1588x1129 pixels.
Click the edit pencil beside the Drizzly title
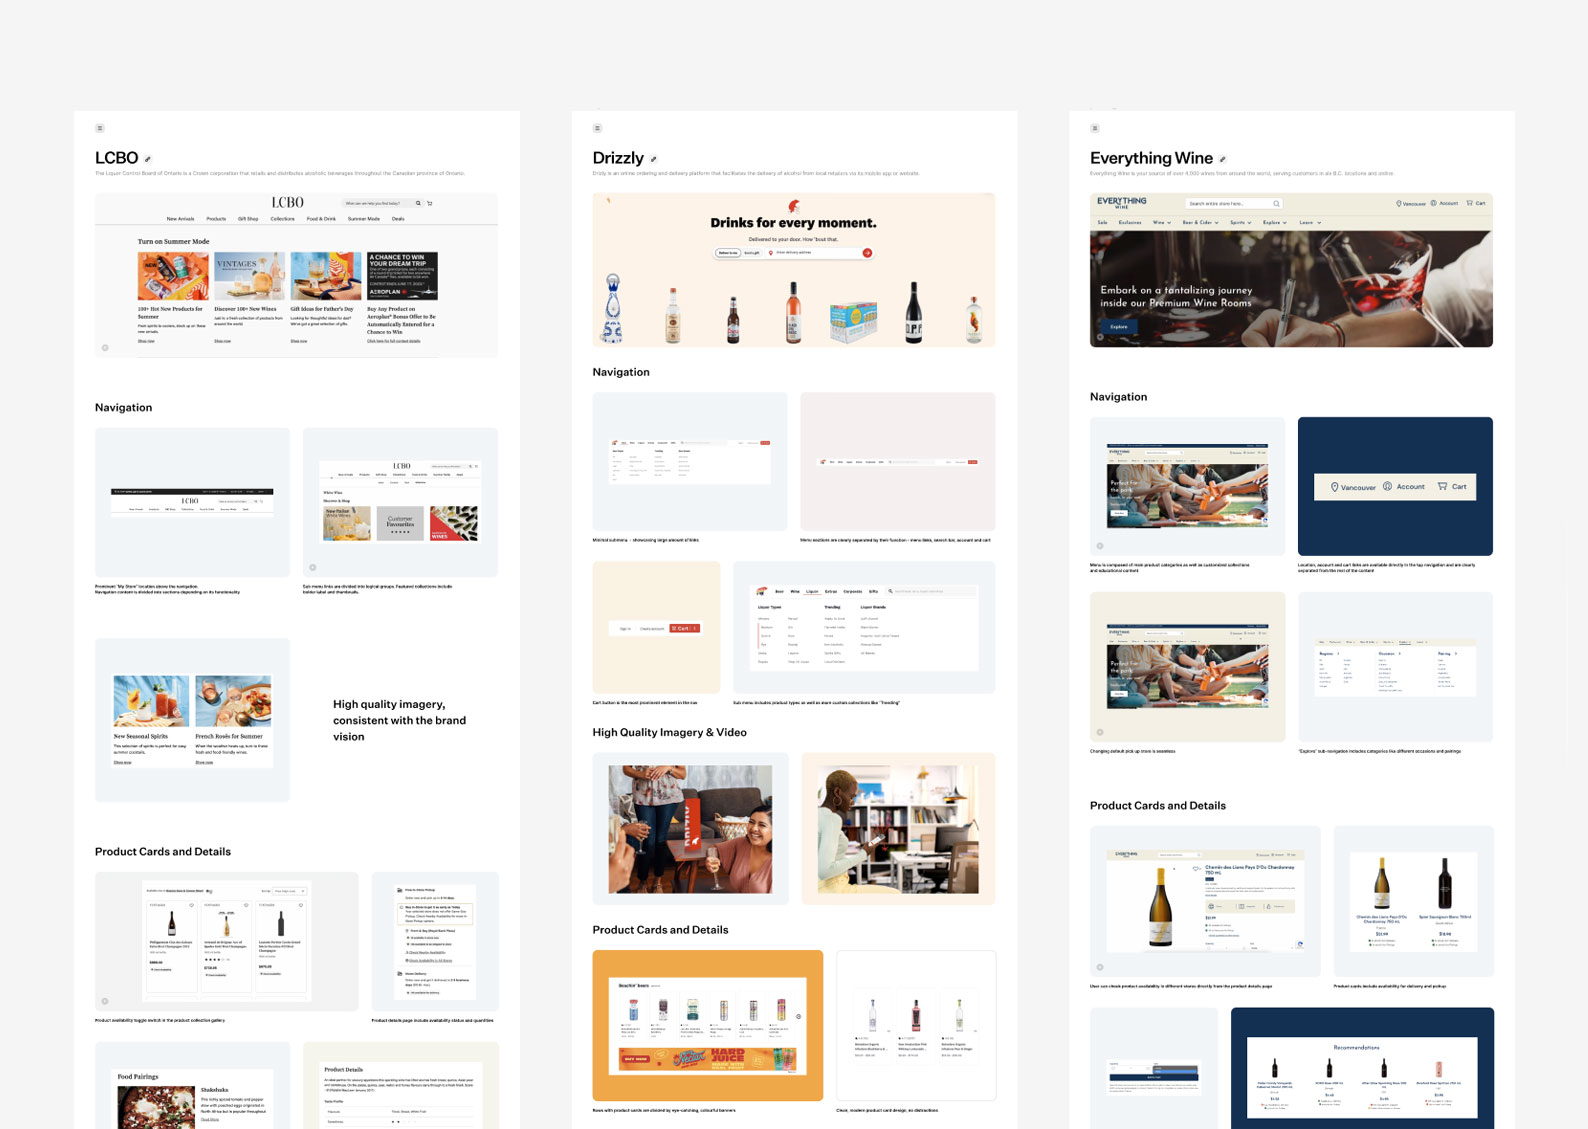[x=654, y=159]
